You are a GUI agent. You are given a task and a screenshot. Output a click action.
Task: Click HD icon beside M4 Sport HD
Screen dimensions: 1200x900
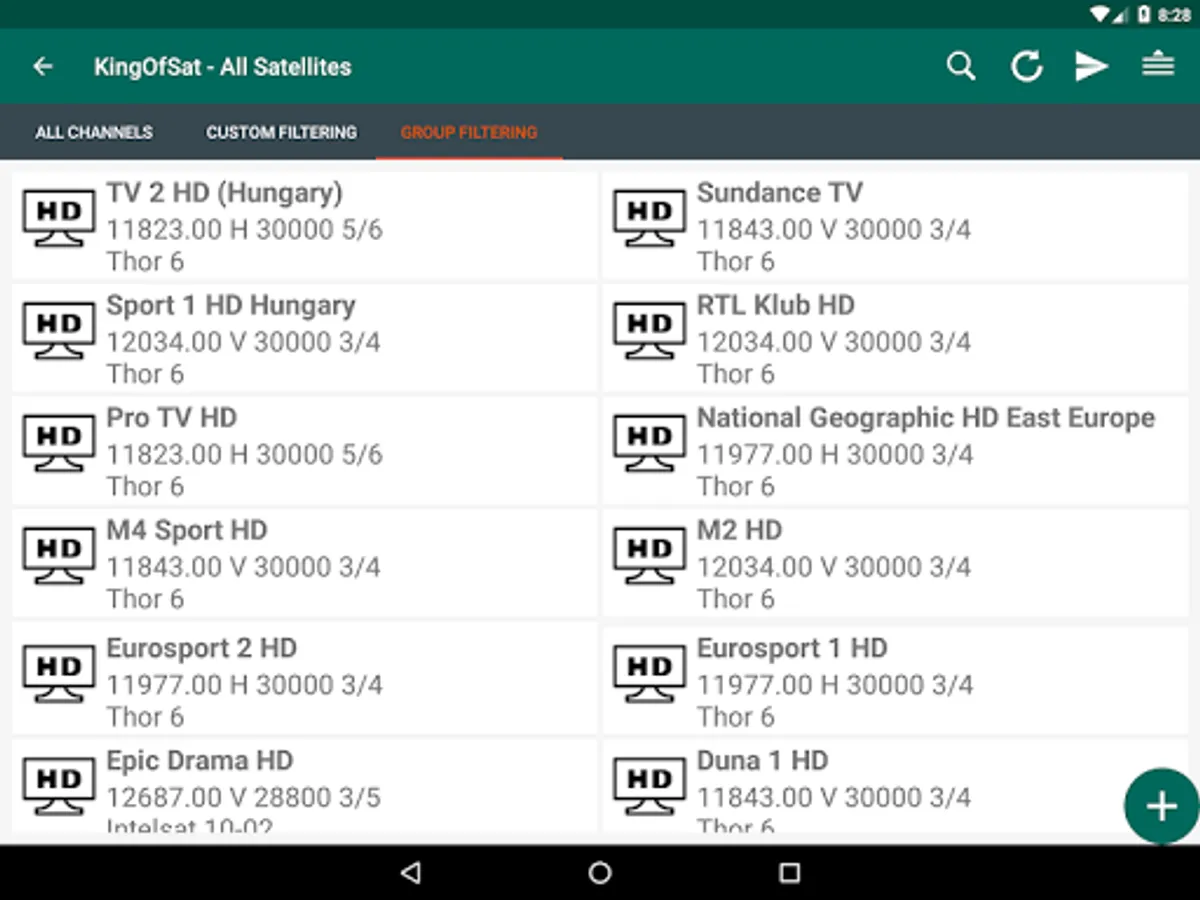[59, 556]
